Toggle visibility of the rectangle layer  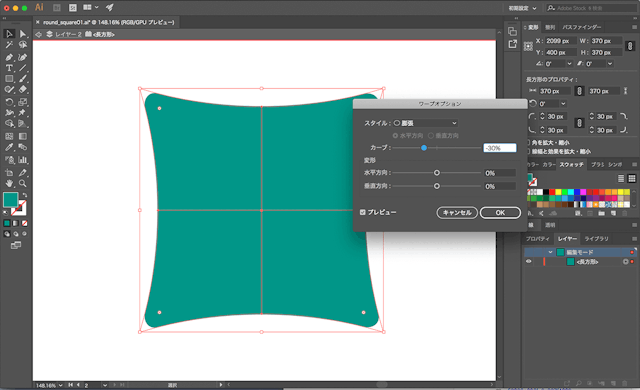[529, 261]
